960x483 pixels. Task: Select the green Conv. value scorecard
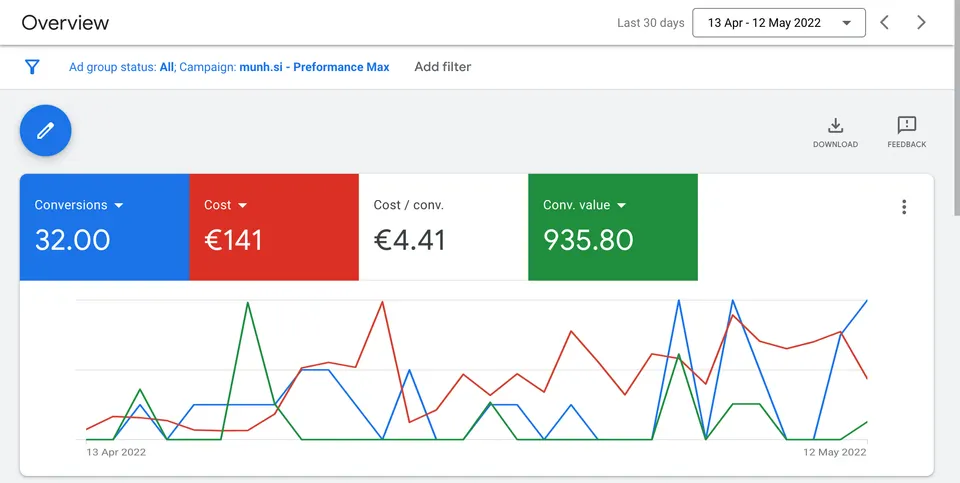613,227
